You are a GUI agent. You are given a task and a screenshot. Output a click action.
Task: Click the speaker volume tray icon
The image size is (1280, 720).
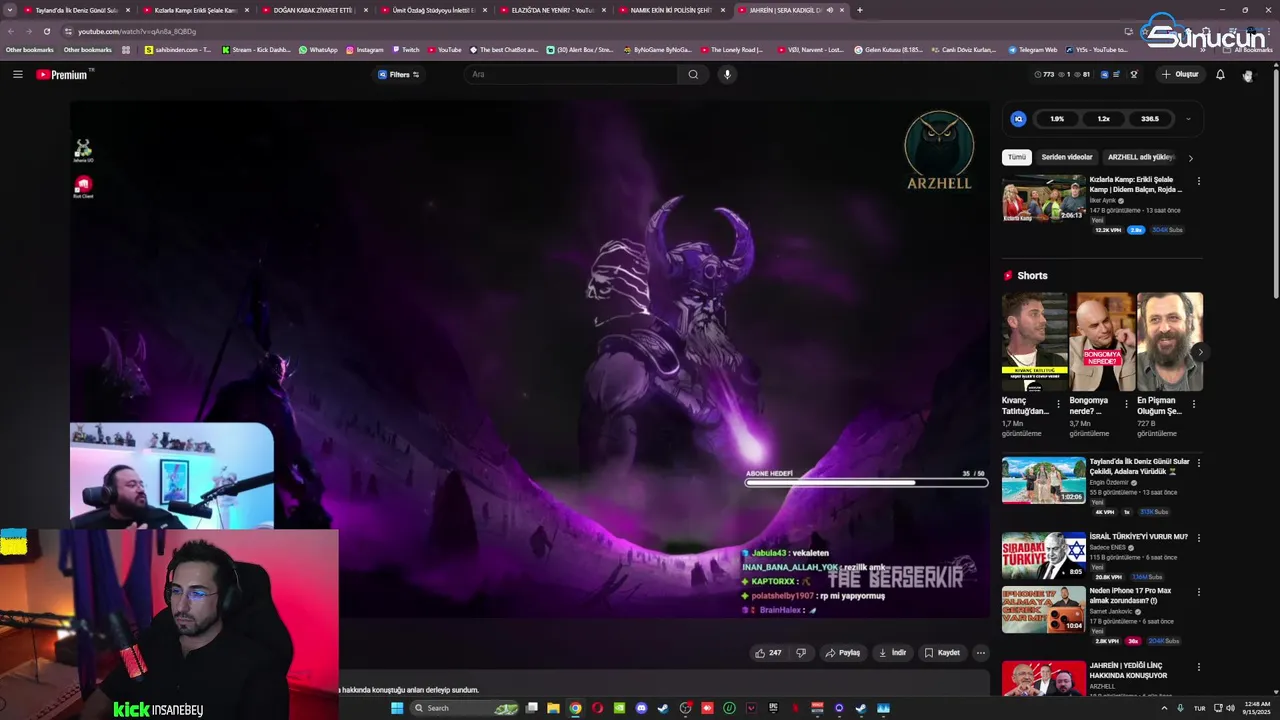pyautogui.click(x=1230, y=708)
